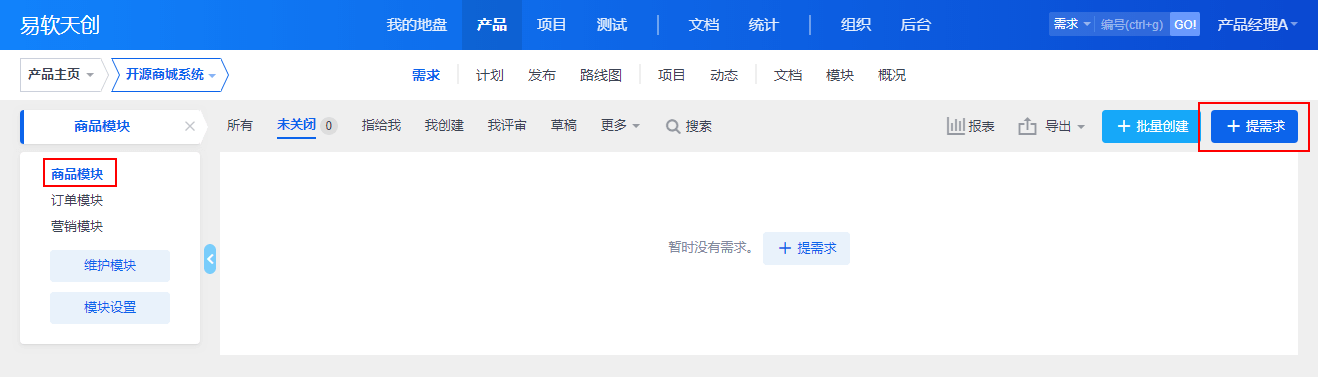
Task: Click the 模块设置 button
Action: (x=110, y=308)
